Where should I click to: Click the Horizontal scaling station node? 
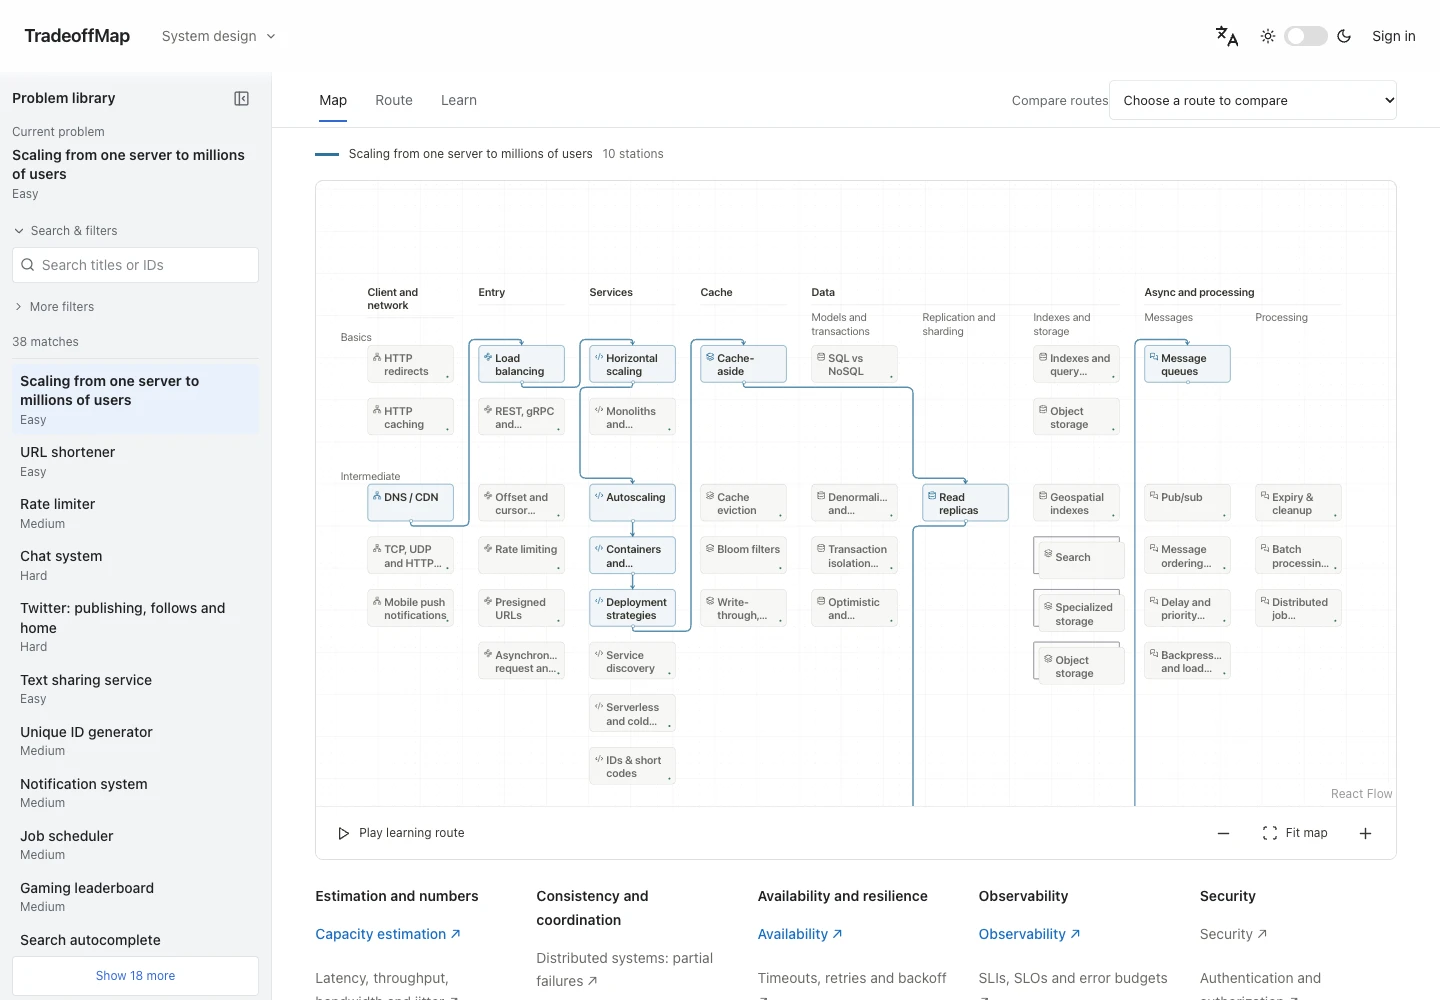click(632, 364)
